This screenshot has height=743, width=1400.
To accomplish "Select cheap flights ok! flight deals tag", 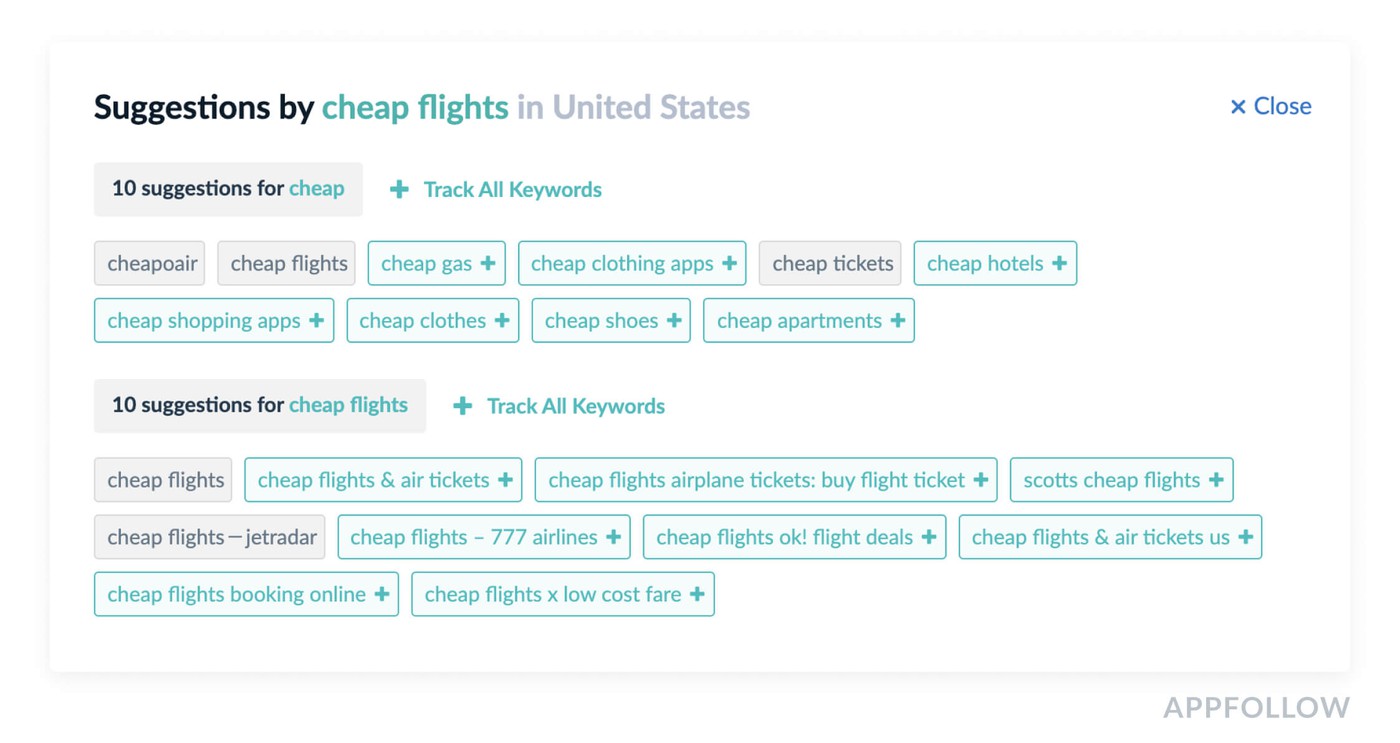I will pos(783,537).
